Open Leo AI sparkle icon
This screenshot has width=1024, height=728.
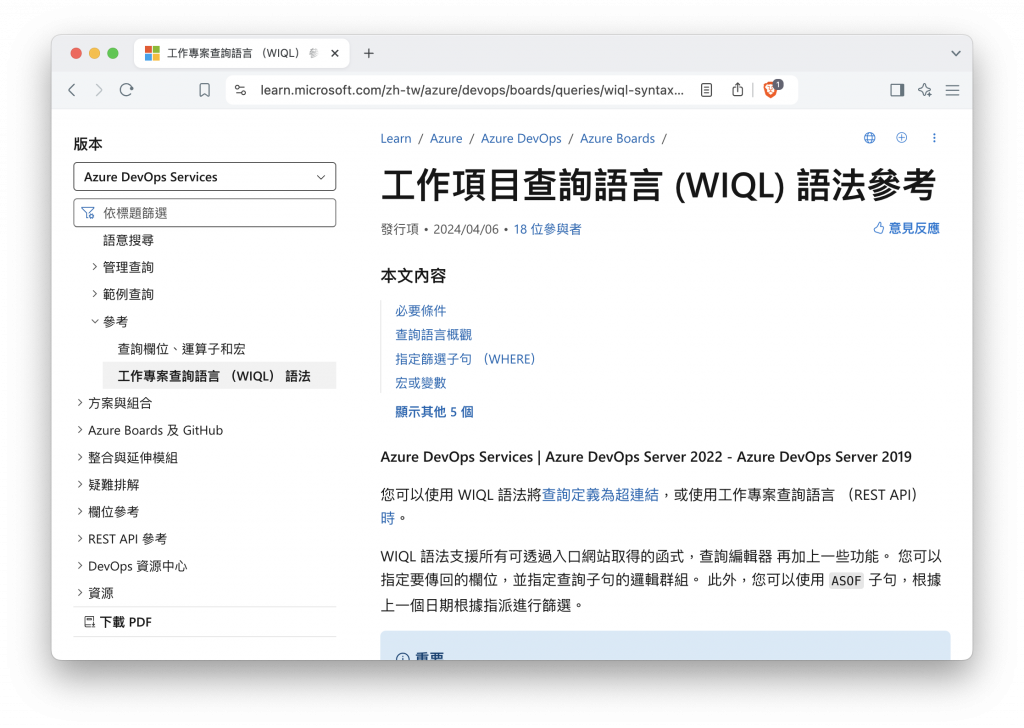[x=925, y=90]
